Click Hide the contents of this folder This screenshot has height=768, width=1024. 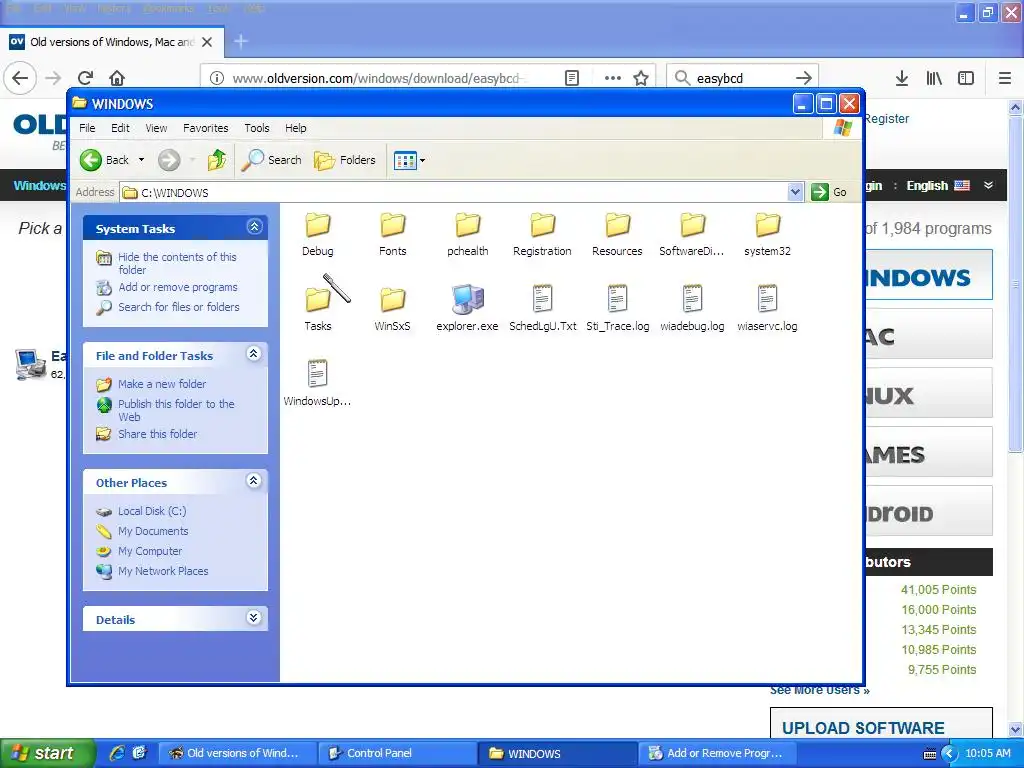point(177,263)
